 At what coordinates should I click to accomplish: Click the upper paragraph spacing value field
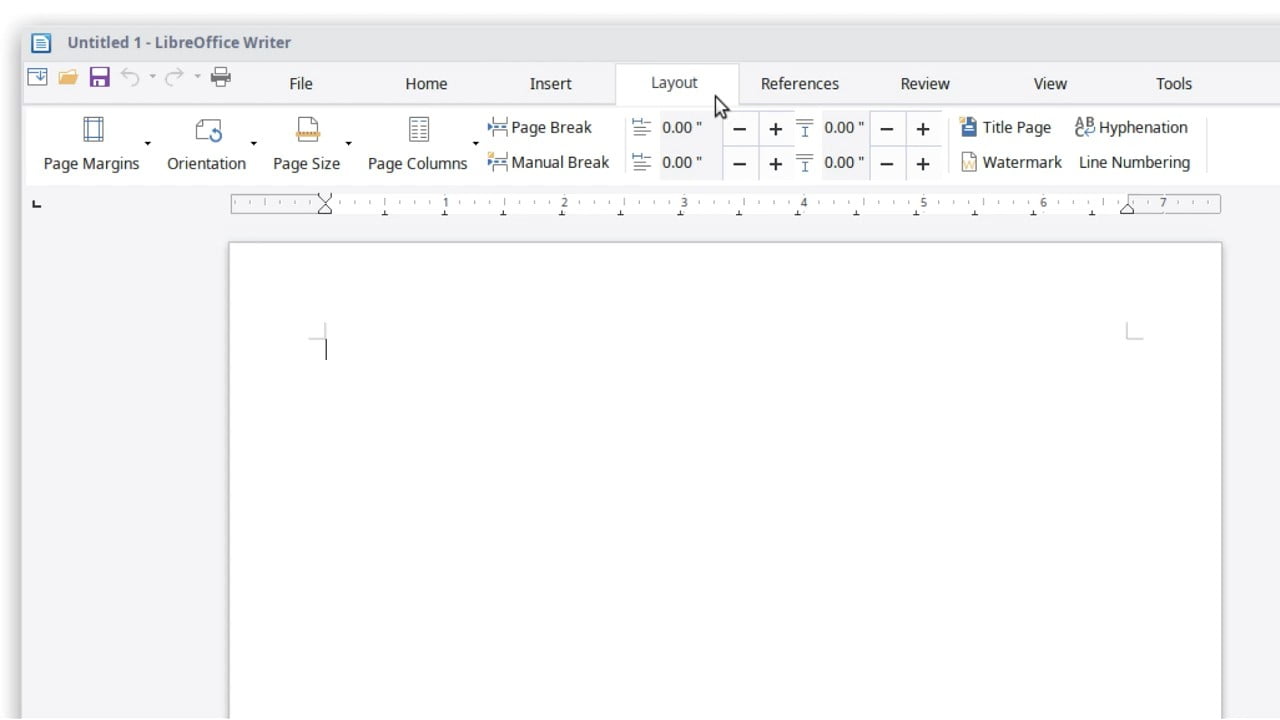click(x=844, y=127)
